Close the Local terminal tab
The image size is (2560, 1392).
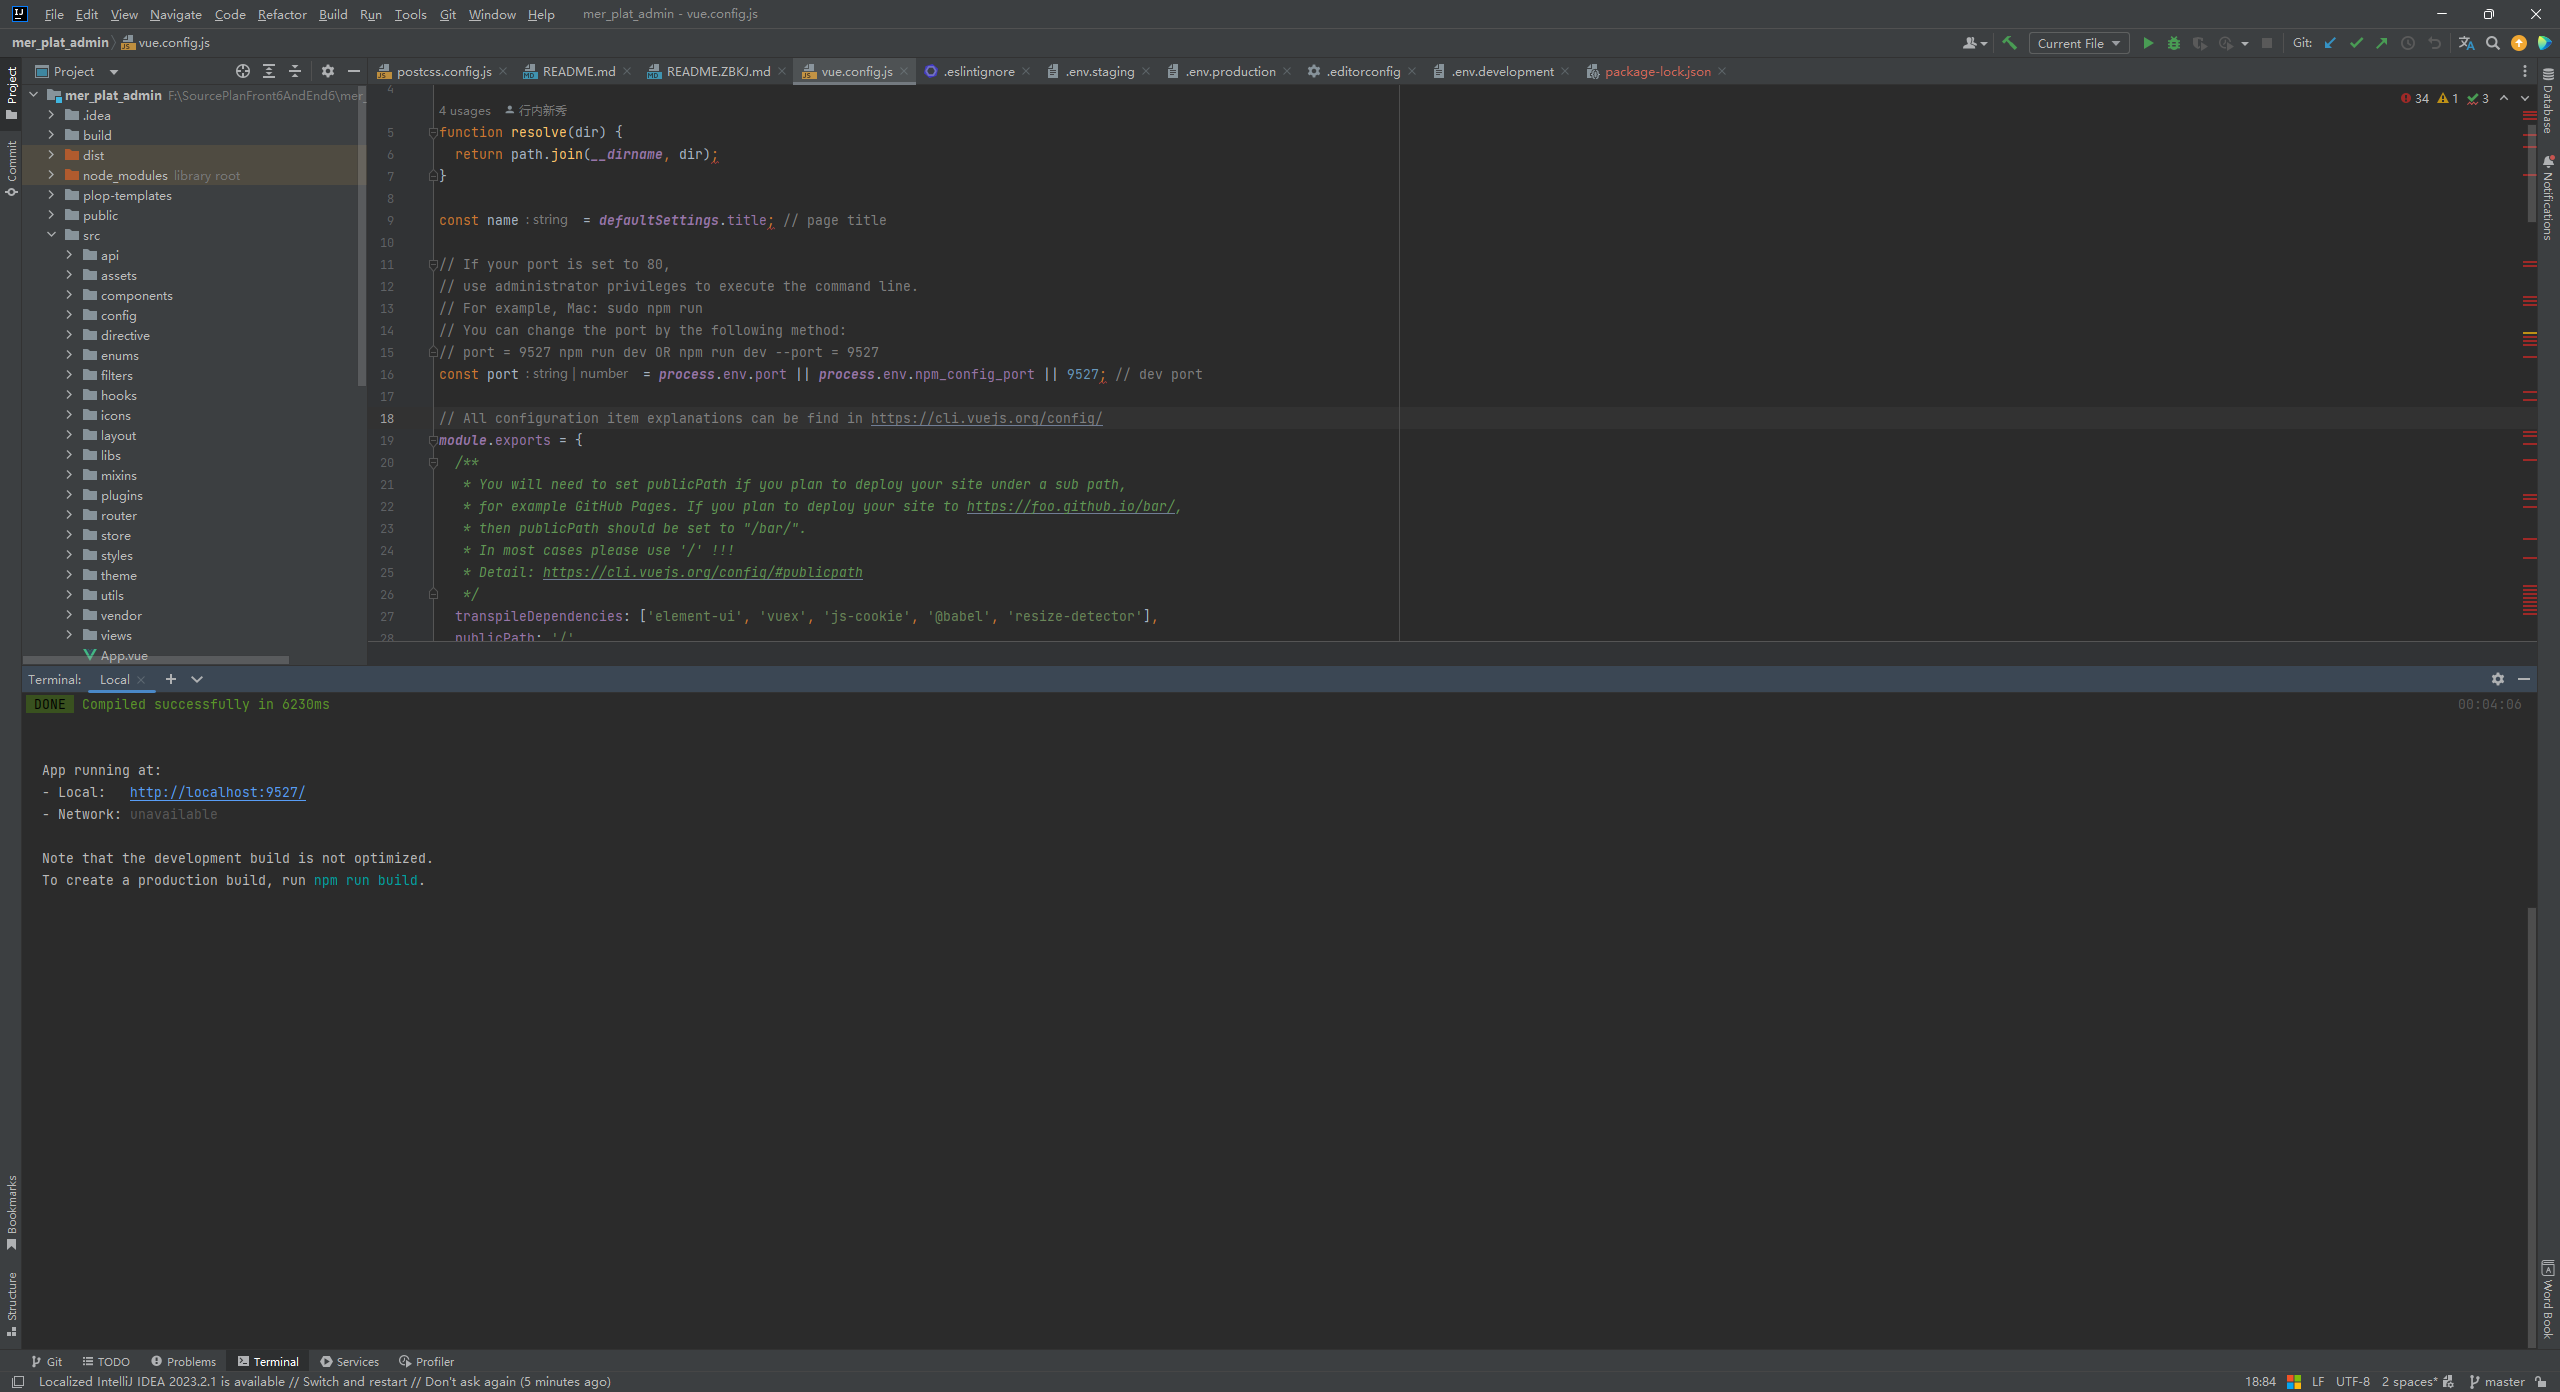click(x=141, y=679)
